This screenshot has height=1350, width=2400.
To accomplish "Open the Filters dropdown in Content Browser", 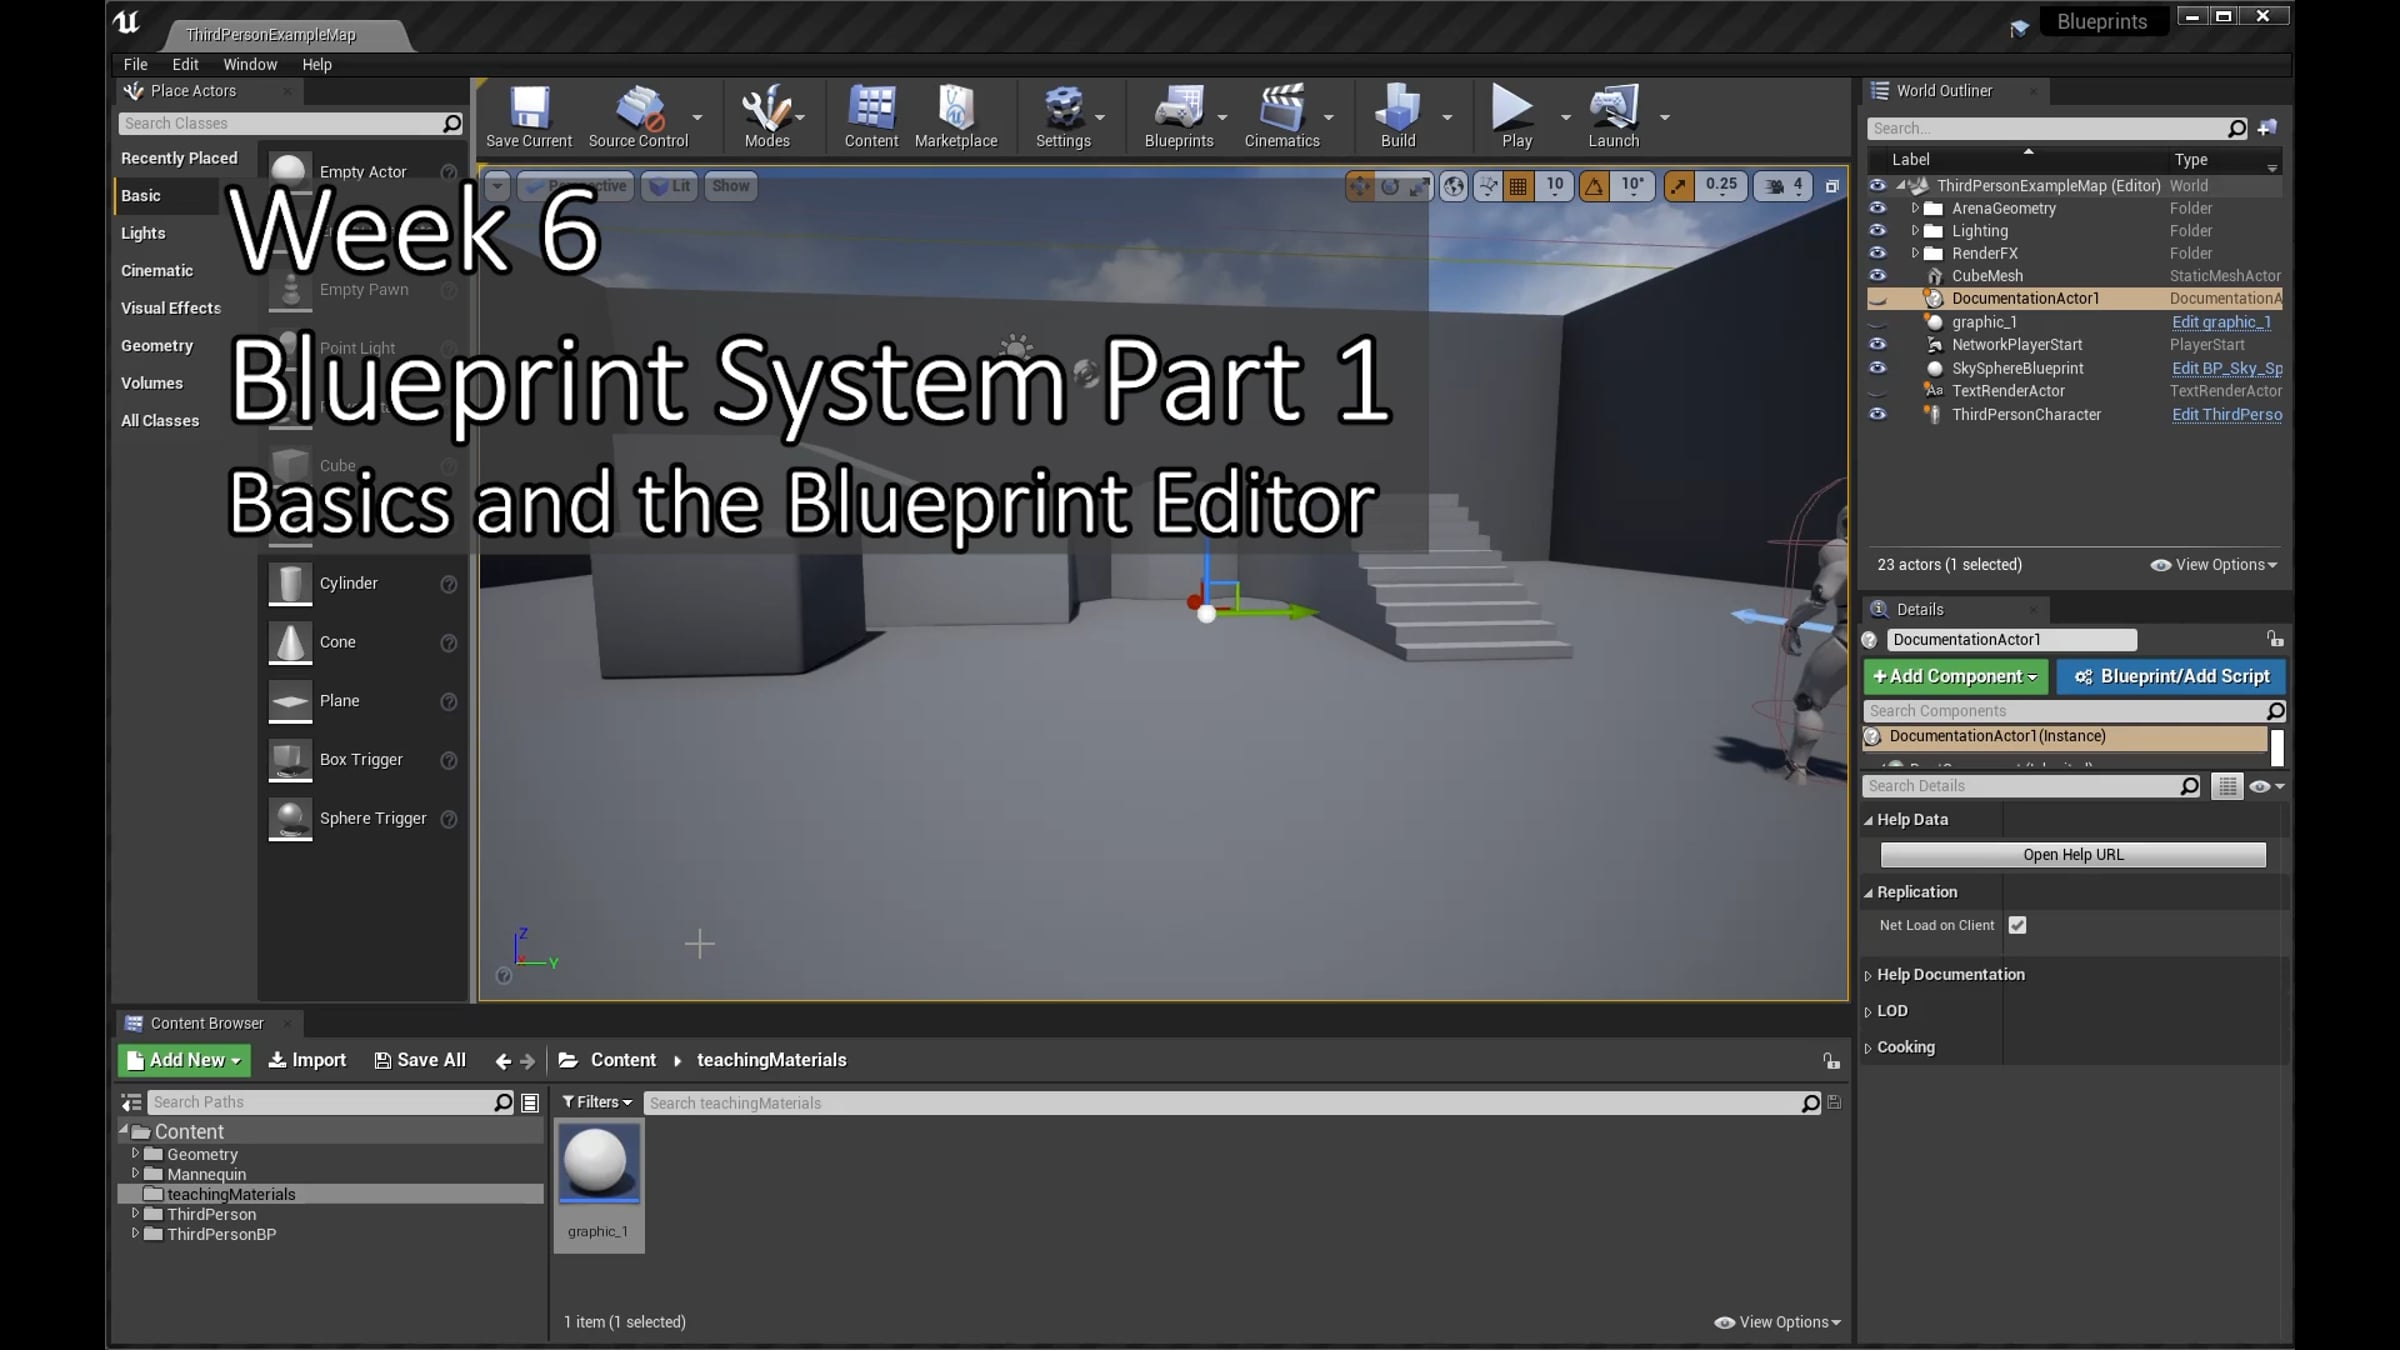I will pyautogui.click(x=597, y=1102).
